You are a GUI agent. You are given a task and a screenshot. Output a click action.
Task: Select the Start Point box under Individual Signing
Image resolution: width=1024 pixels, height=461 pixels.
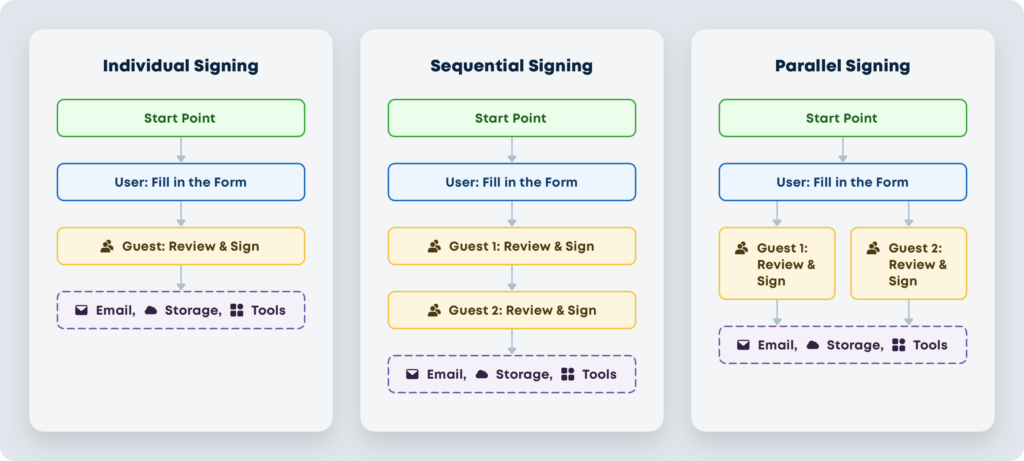click(180, 118)
